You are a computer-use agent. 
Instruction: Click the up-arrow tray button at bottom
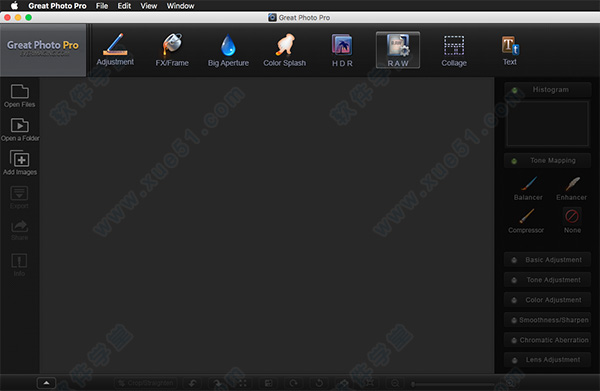(46, 383)
